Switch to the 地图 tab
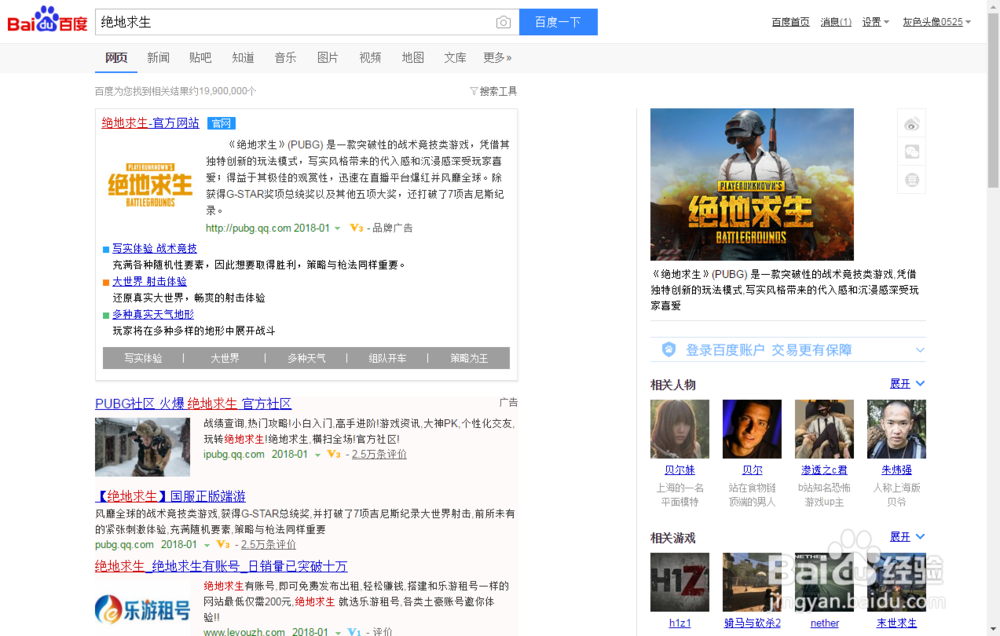Screen dimensions: 1000x636 [x=413, y=57]
